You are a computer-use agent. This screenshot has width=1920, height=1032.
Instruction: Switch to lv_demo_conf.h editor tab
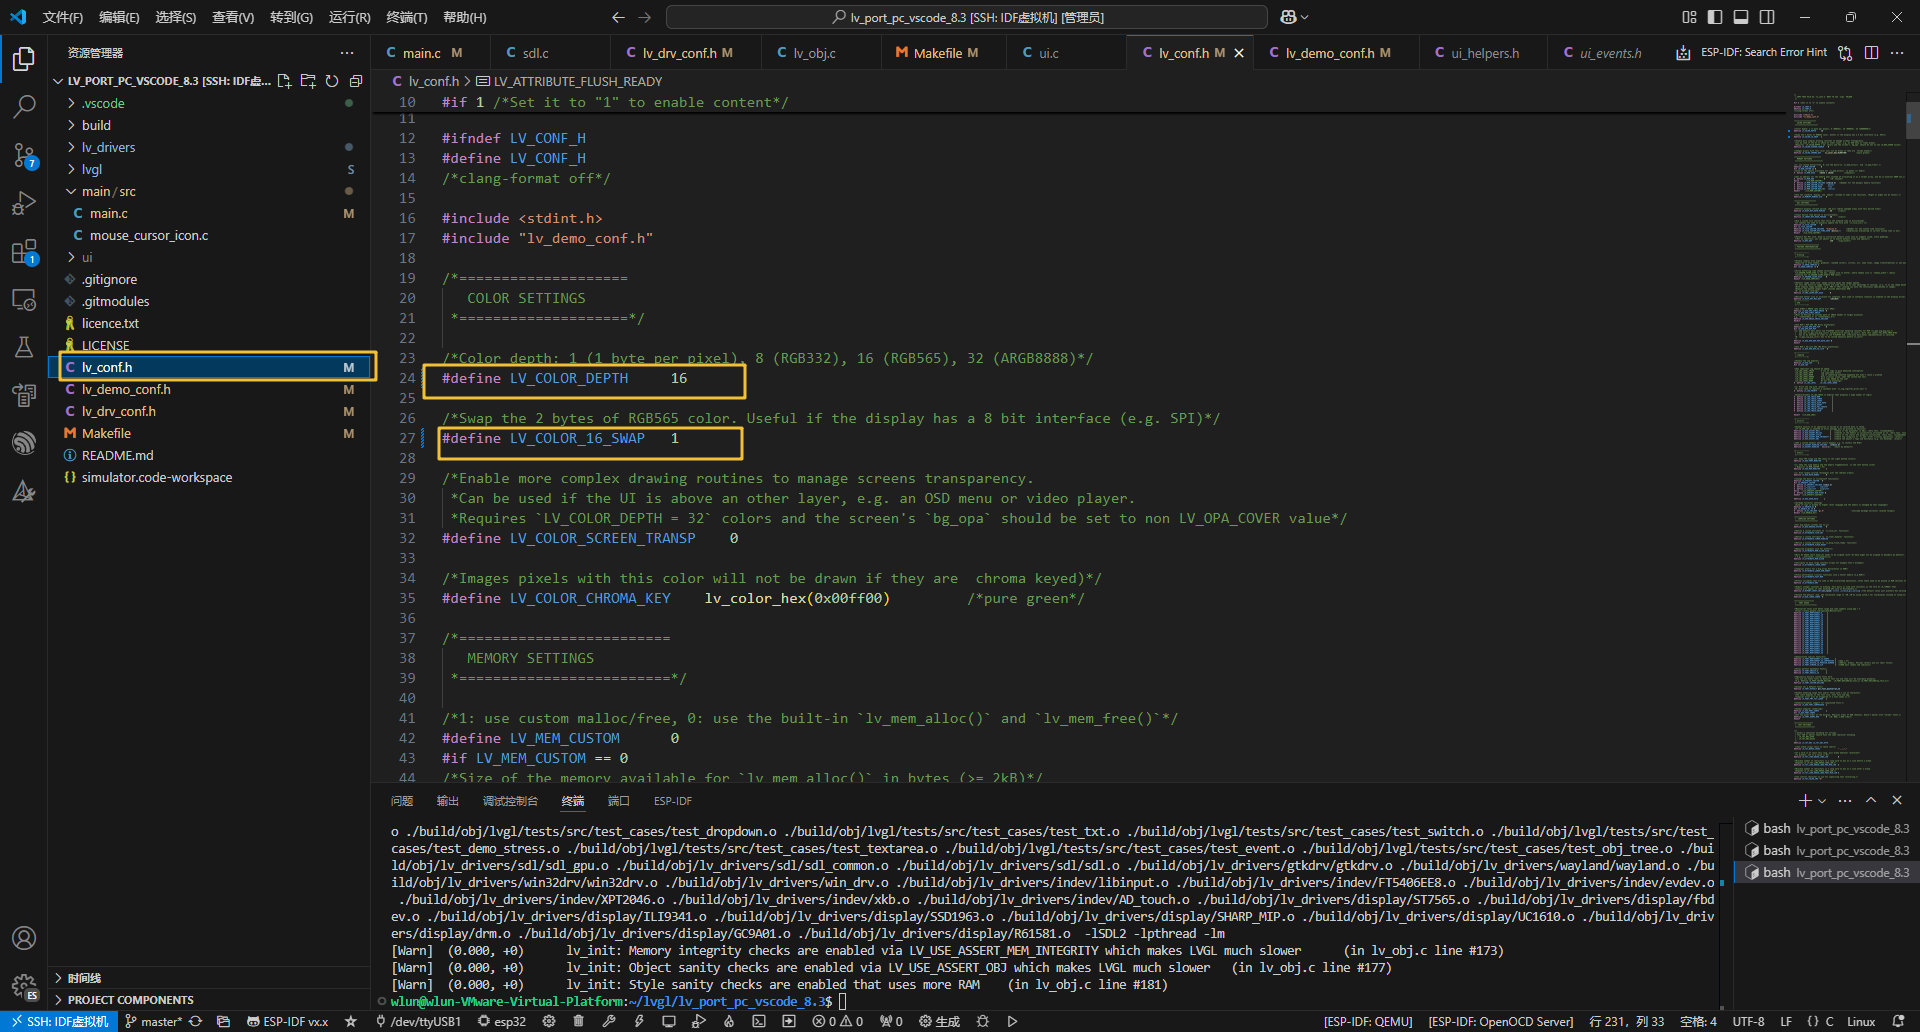pos(1330,53)
